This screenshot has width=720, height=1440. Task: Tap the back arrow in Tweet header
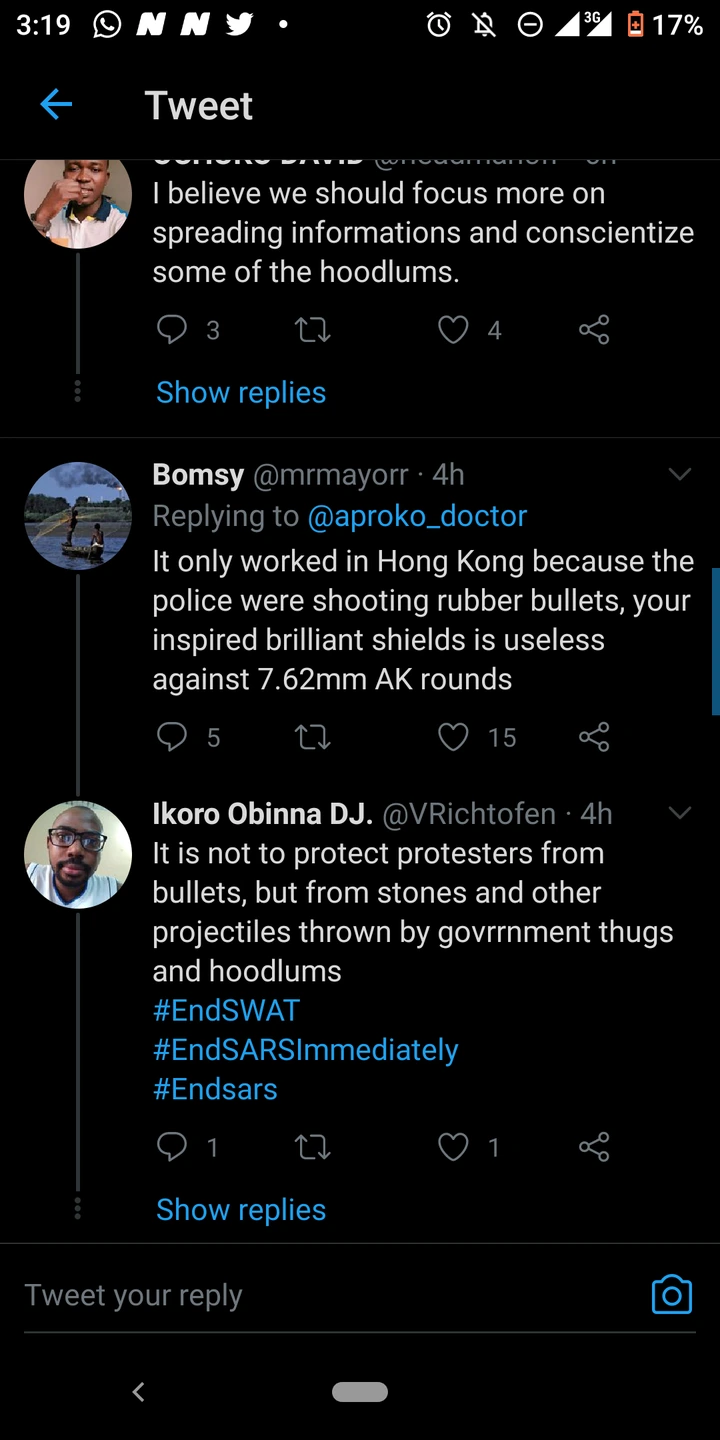tap(56, 104)
